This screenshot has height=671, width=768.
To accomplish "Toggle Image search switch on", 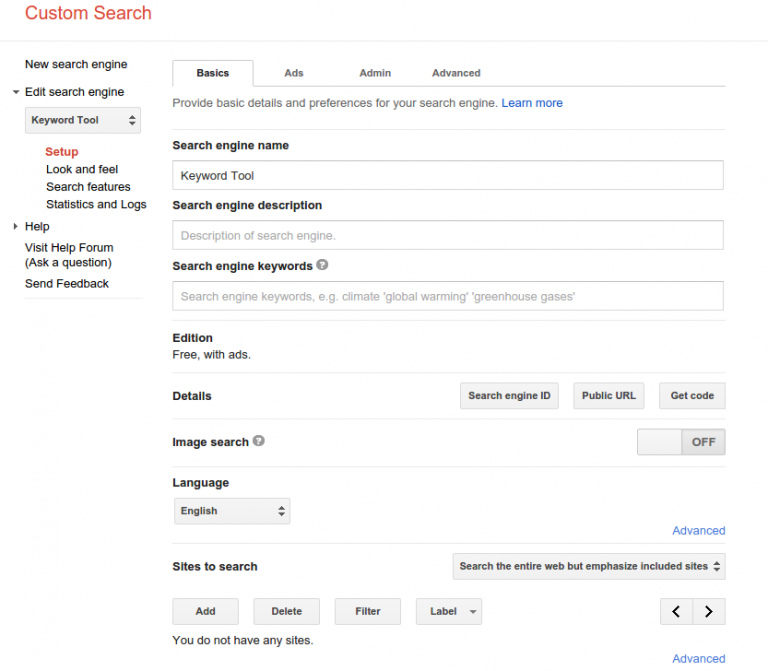I will (x=681, y=442).
